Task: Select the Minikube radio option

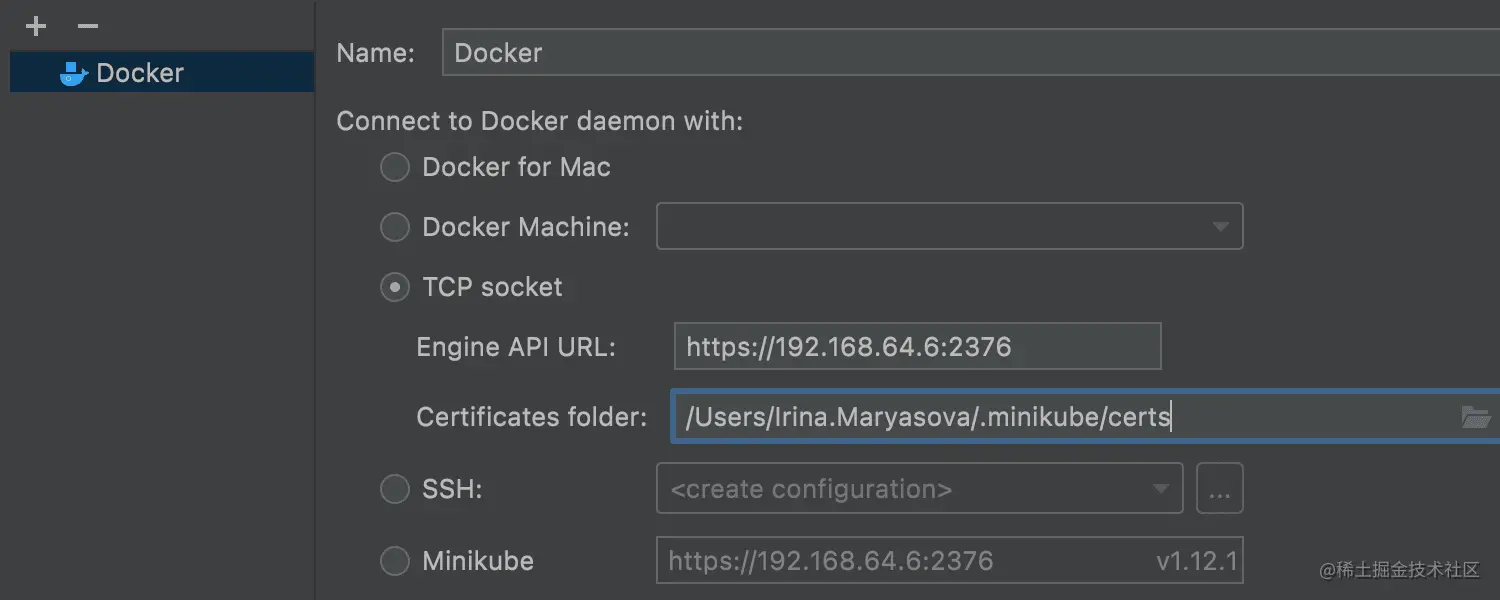Action: [395, 561]
